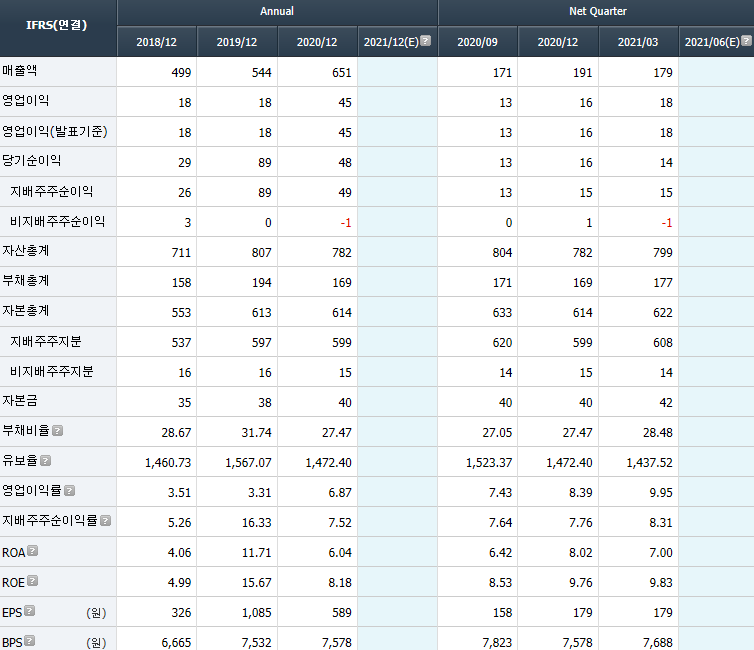Viewport: 754px width, 650px height.
Task: Click help icon beside ROE
Action: (x=33, y=581)
